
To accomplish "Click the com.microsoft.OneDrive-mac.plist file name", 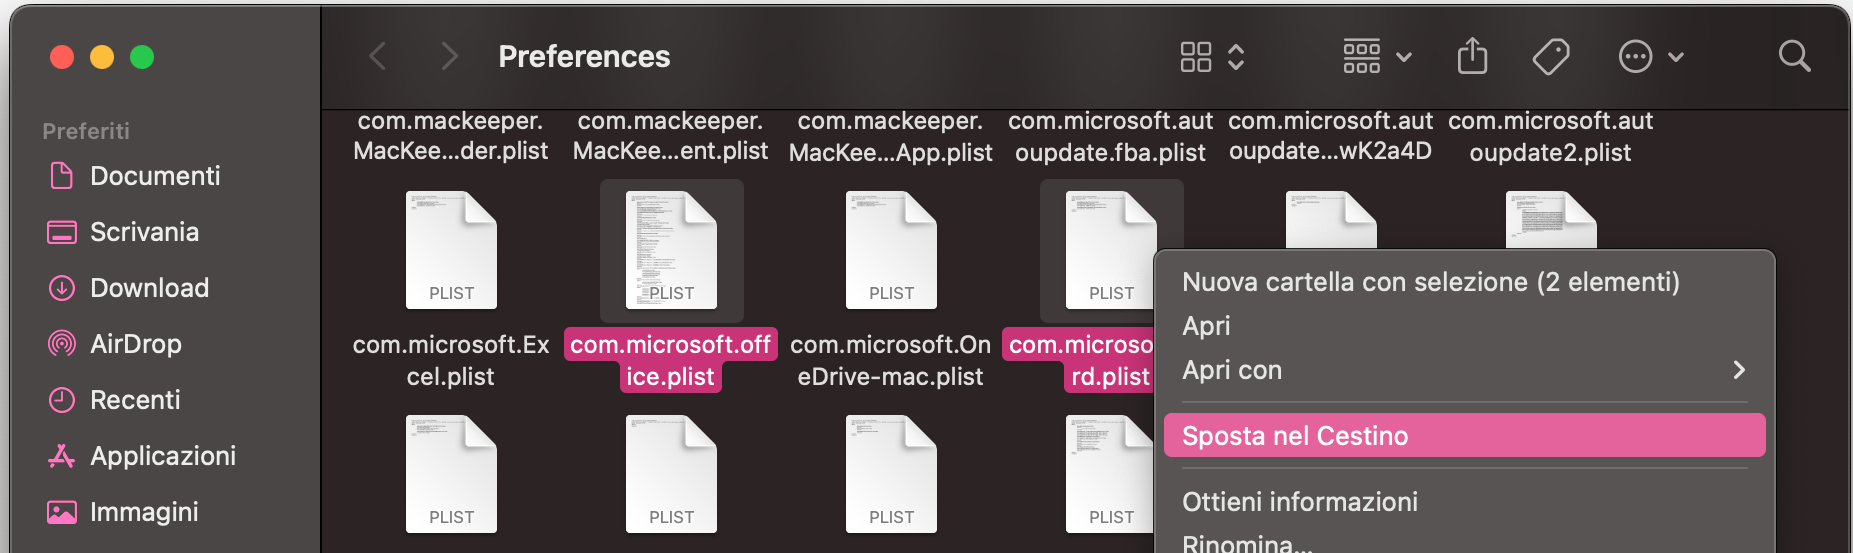I will tap(891, 360).
